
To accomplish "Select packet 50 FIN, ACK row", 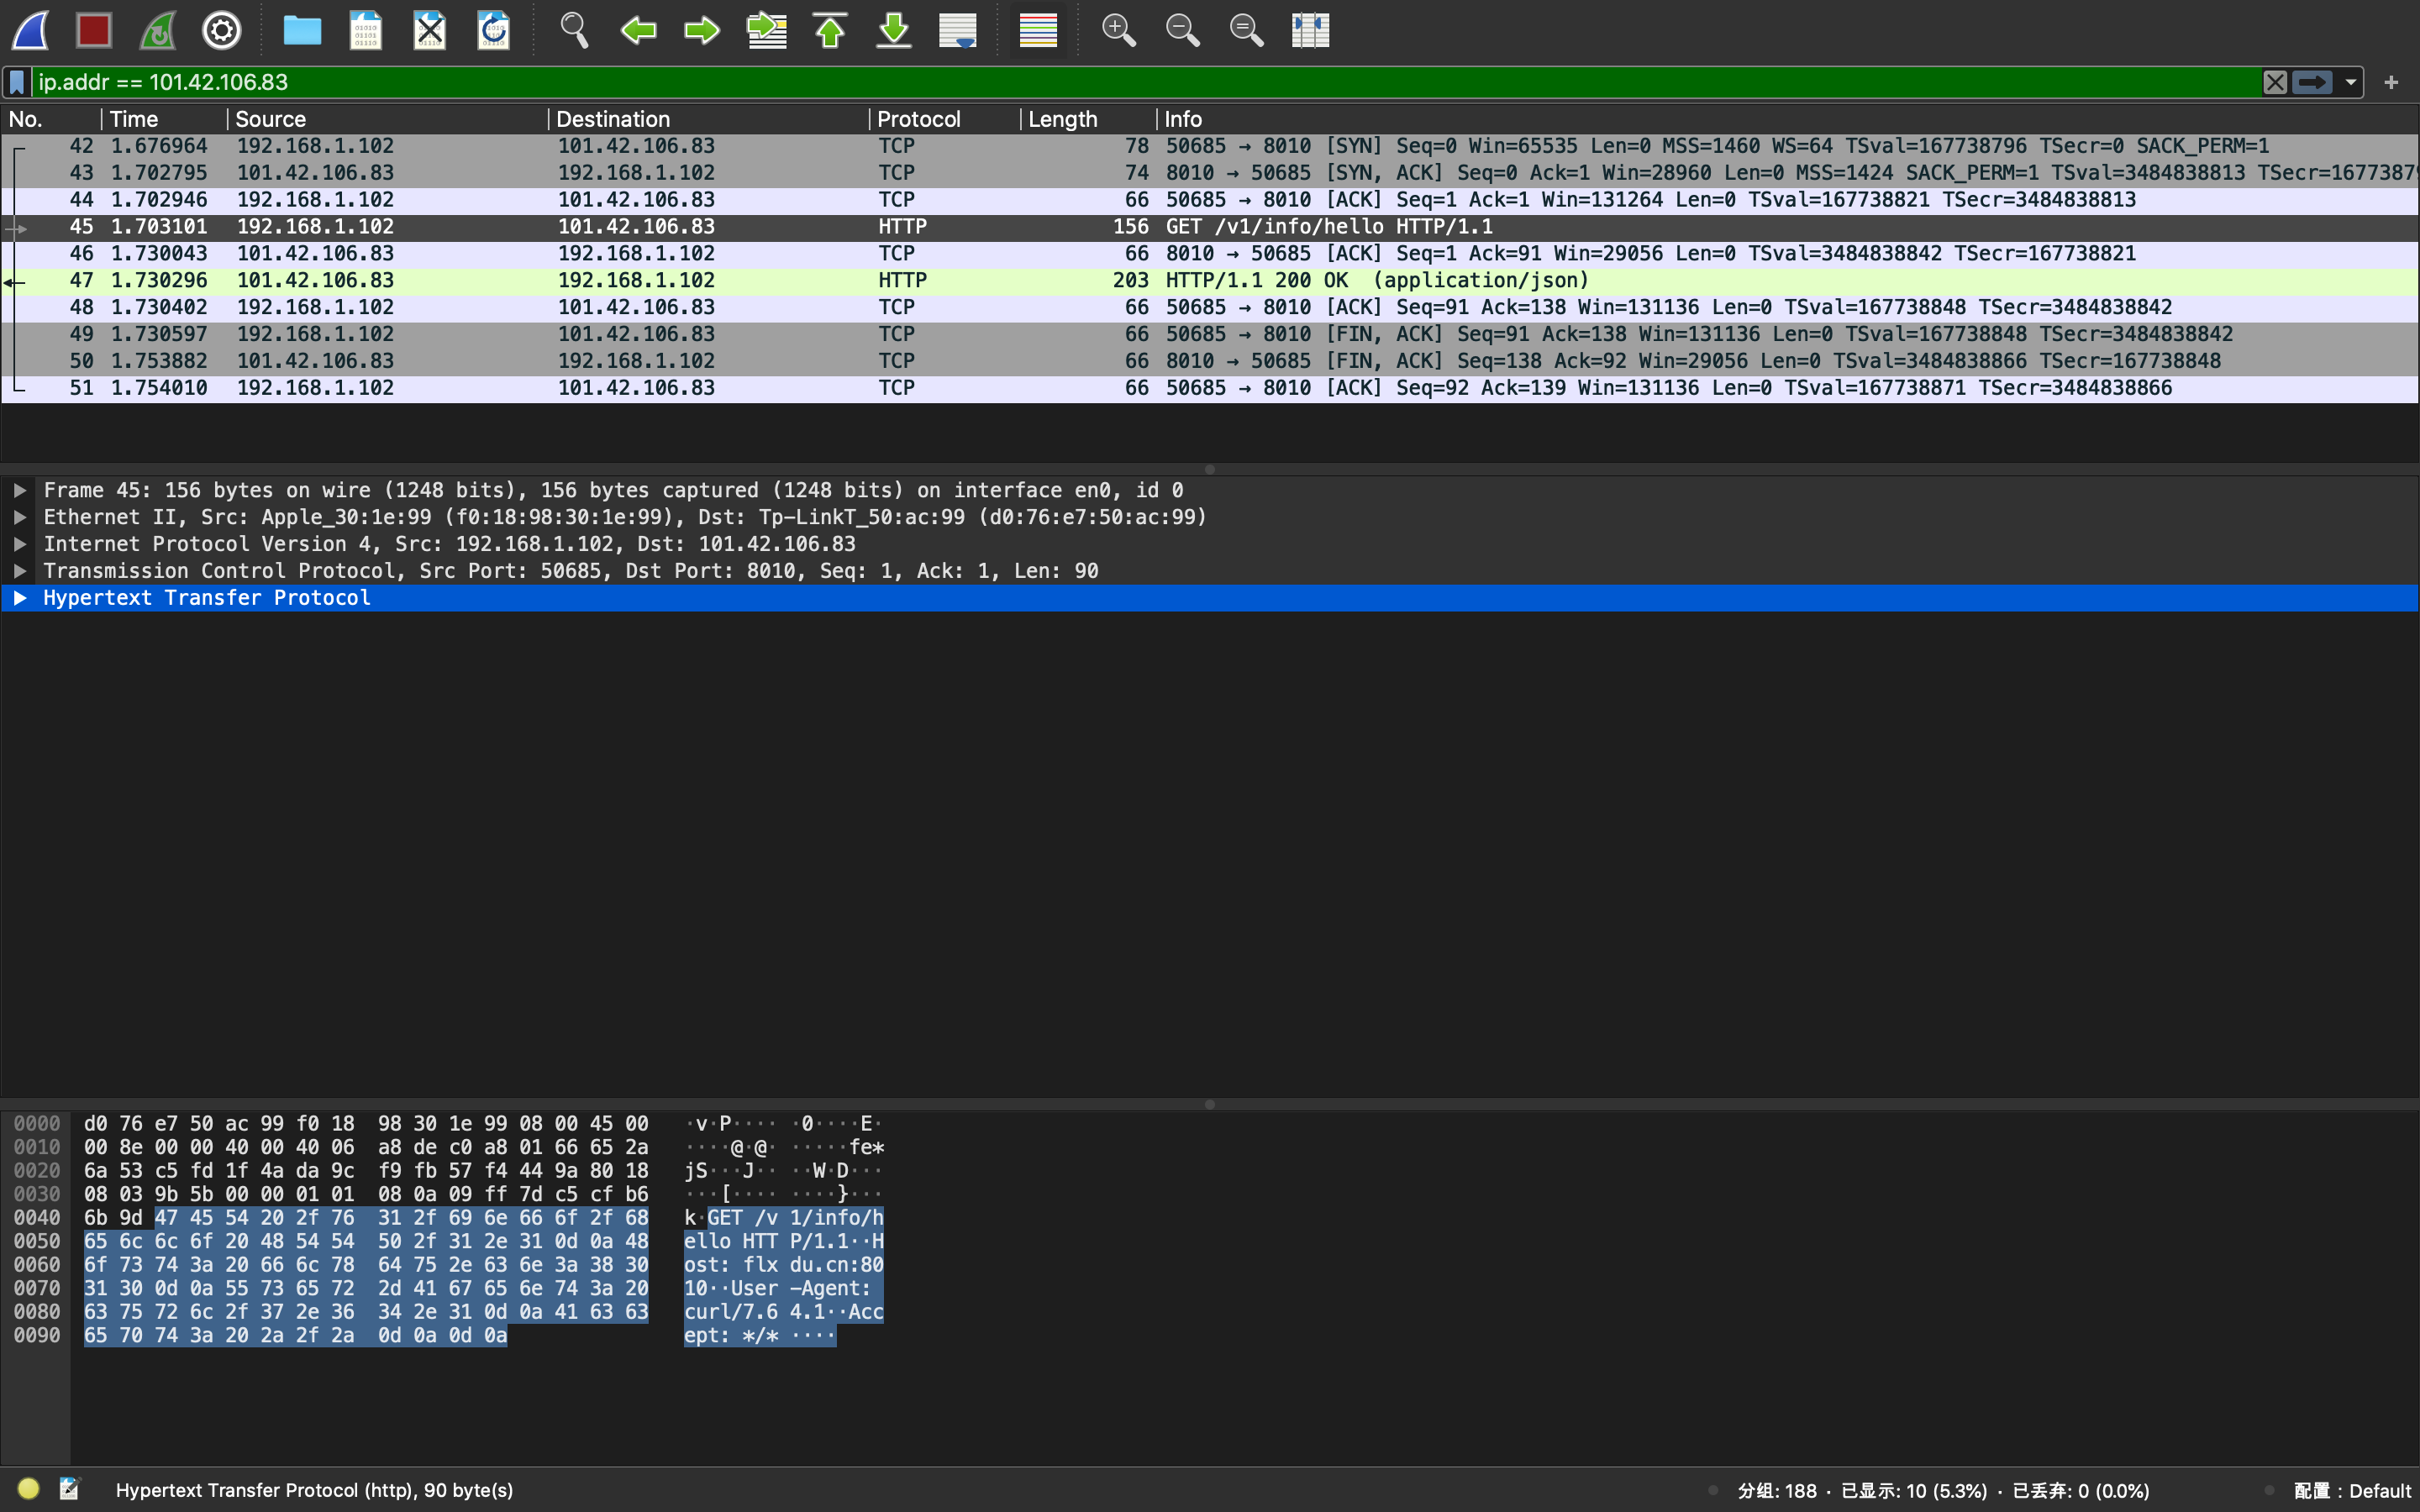I will pyautogui.click(x=1210, y=361).
